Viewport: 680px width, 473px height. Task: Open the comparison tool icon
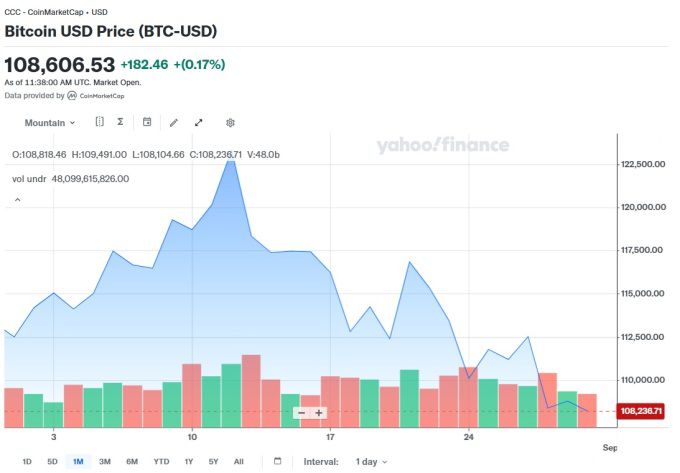click(100, 122)
